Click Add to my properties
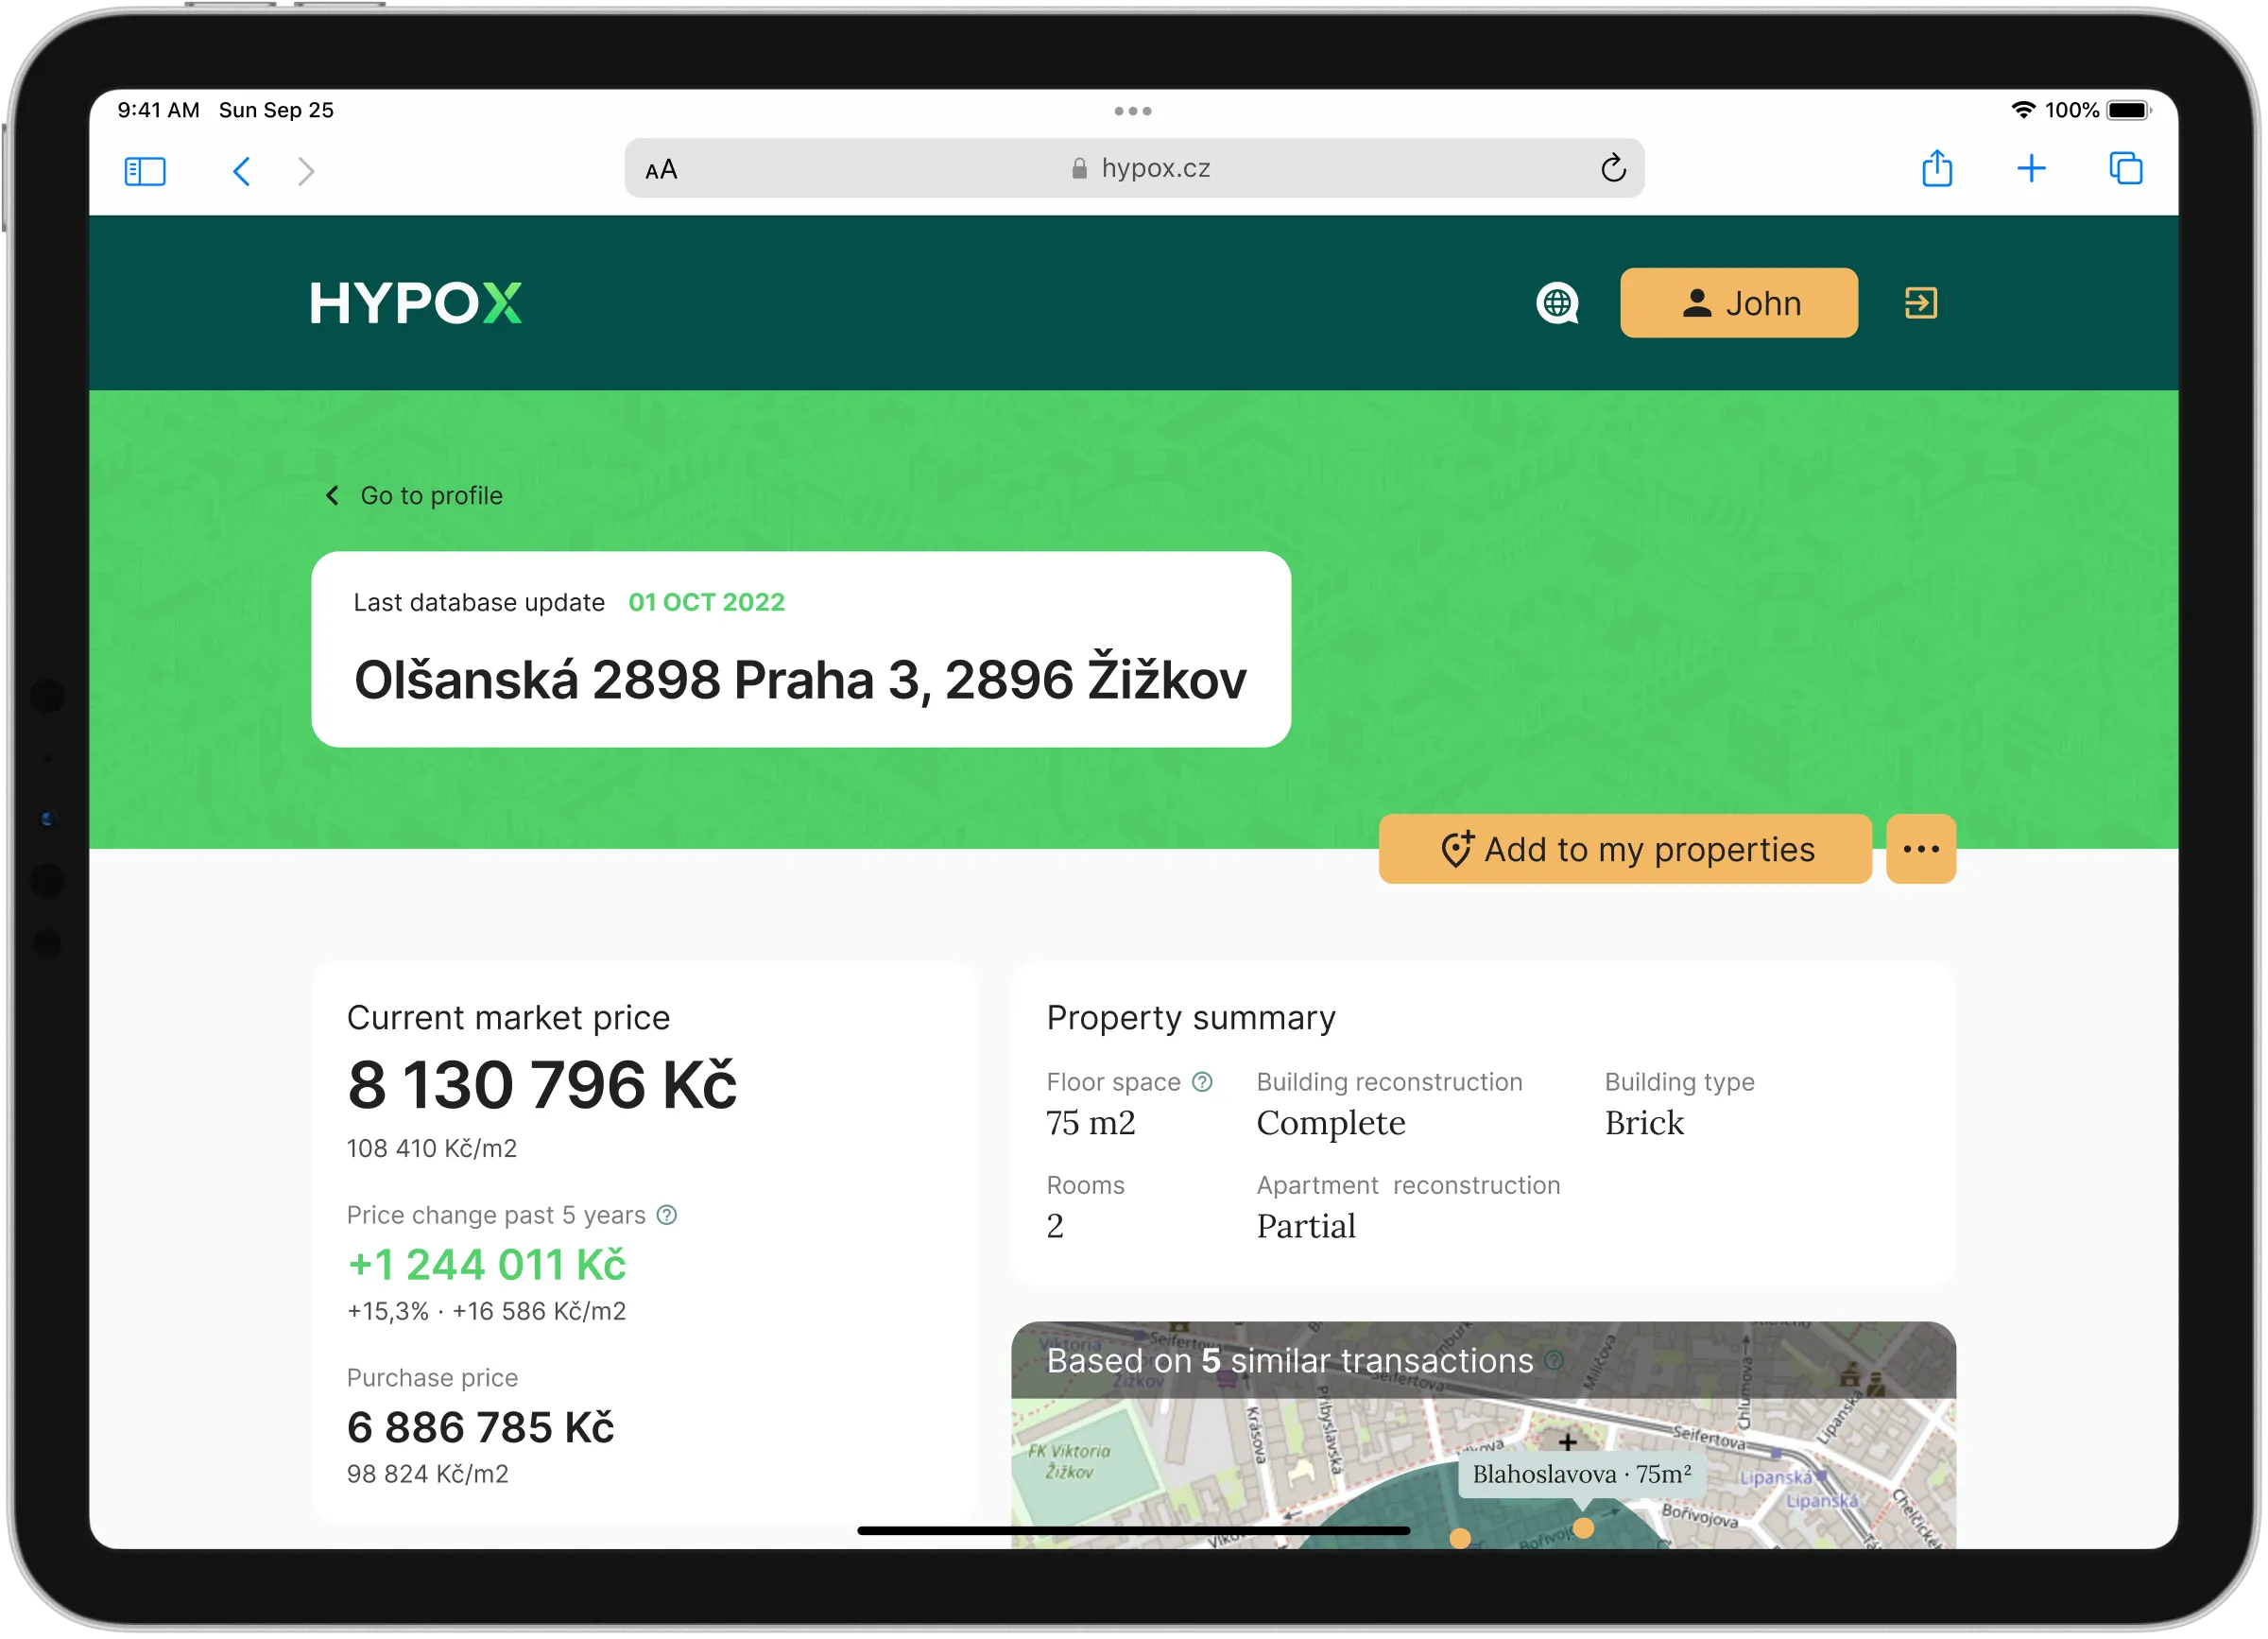Screen dimensions: 2268x1639 tap(1626, 850)
